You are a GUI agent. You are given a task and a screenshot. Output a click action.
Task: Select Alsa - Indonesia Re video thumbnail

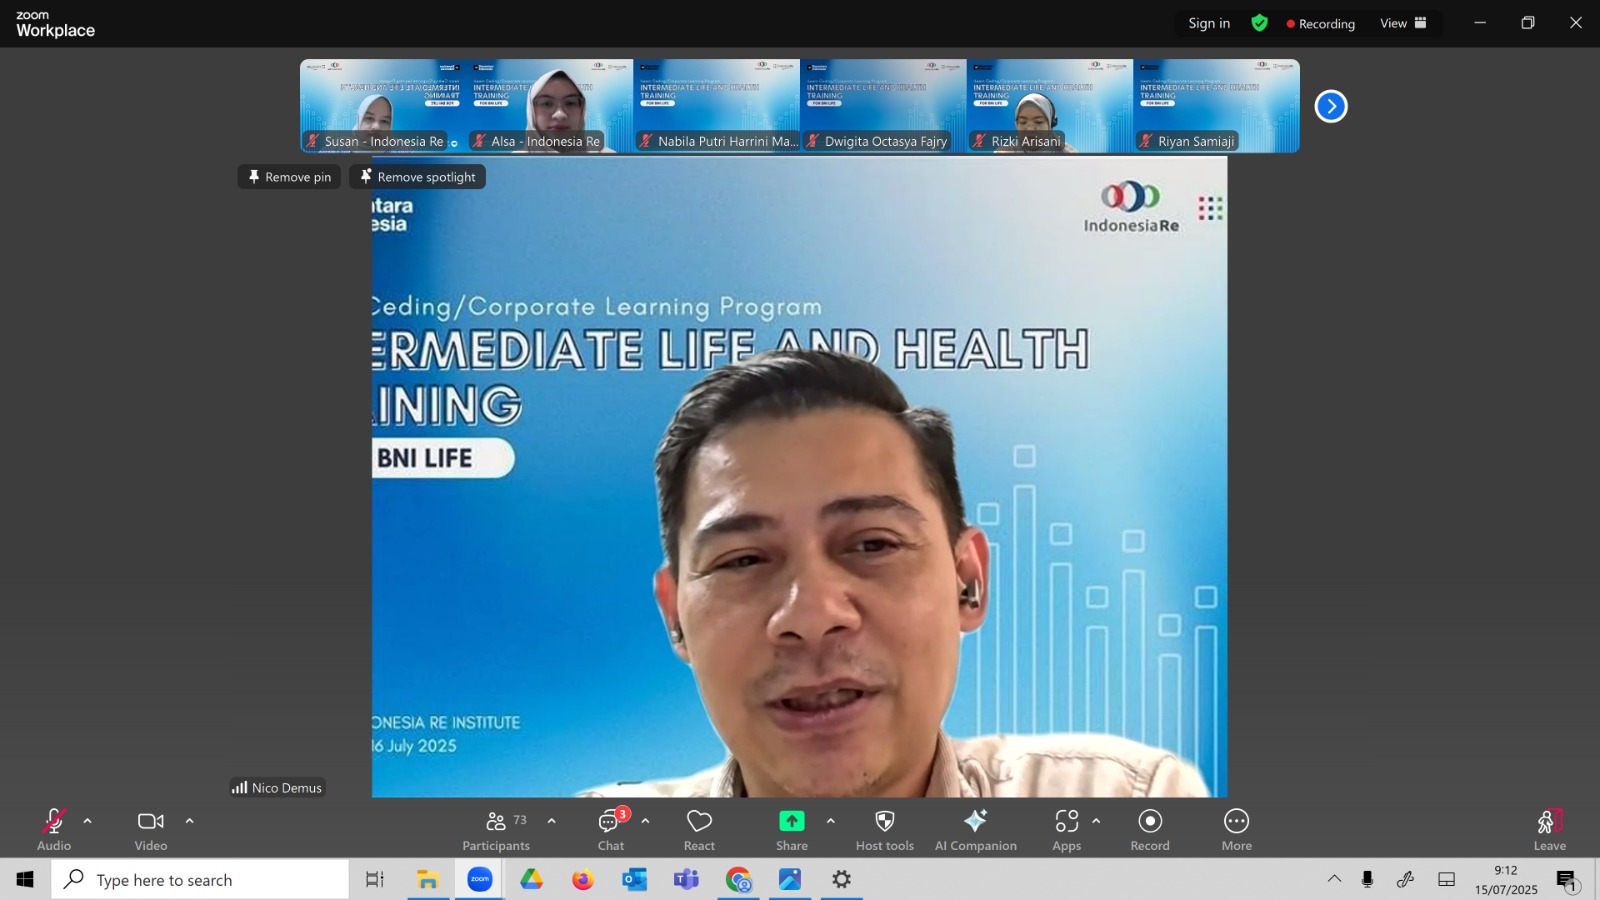(x=550, y=106)
